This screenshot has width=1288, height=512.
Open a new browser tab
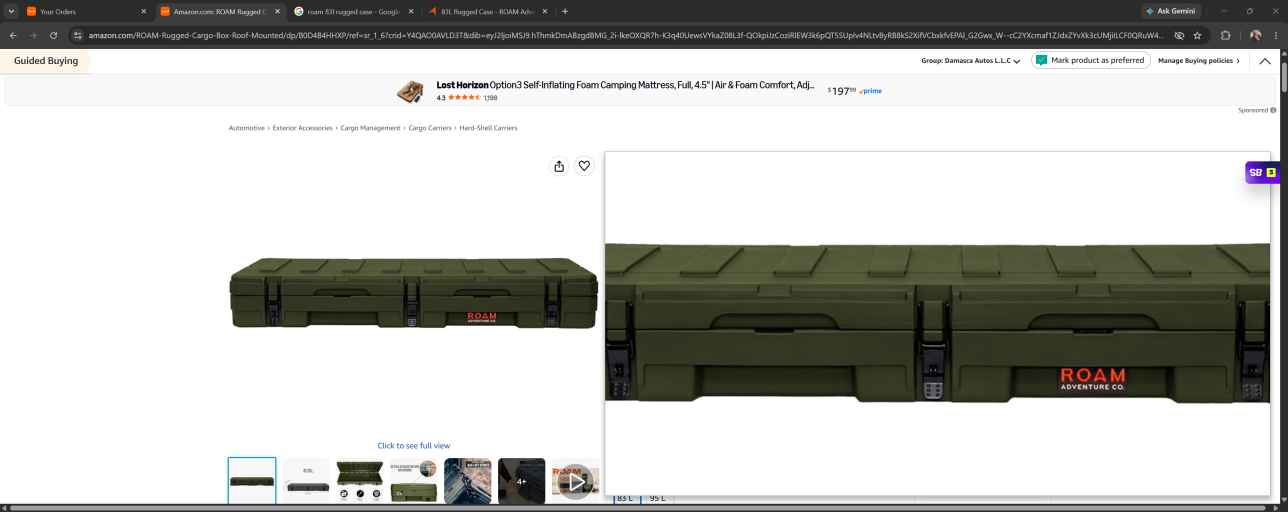click(565, 11)
